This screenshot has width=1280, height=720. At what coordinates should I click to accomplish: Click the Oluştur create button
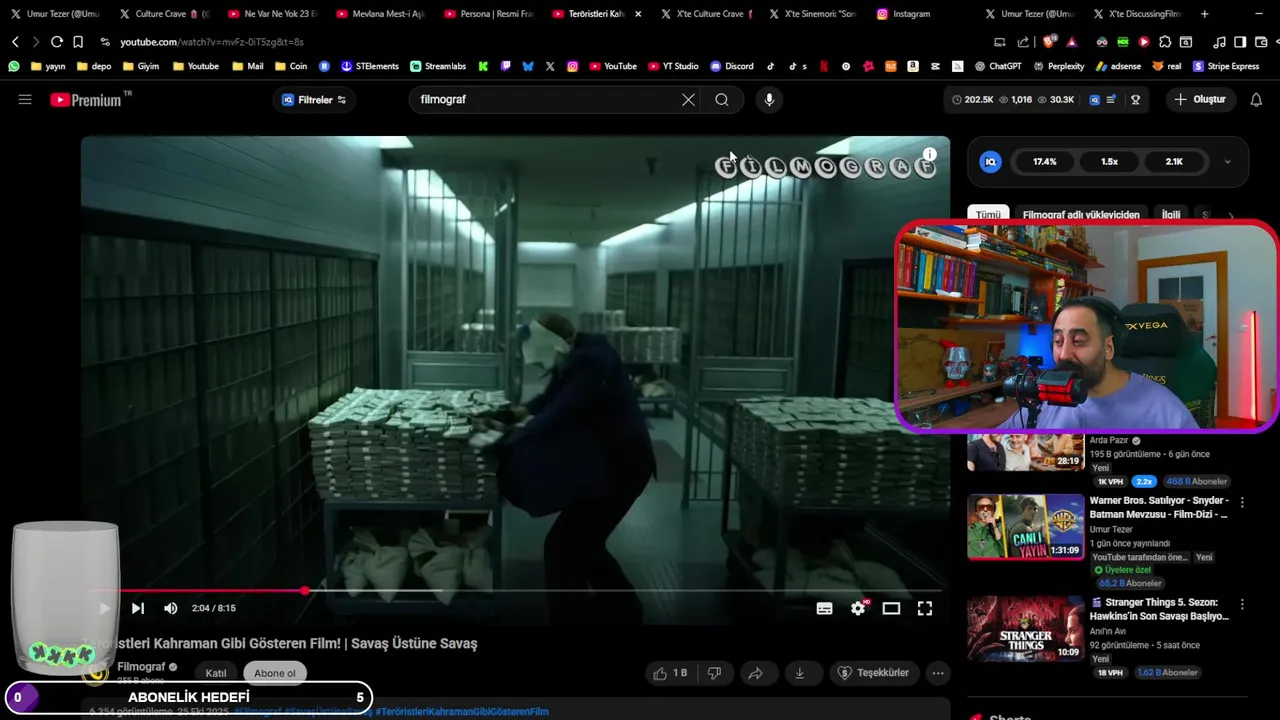pyautogui.click(x=1200, y=100)
